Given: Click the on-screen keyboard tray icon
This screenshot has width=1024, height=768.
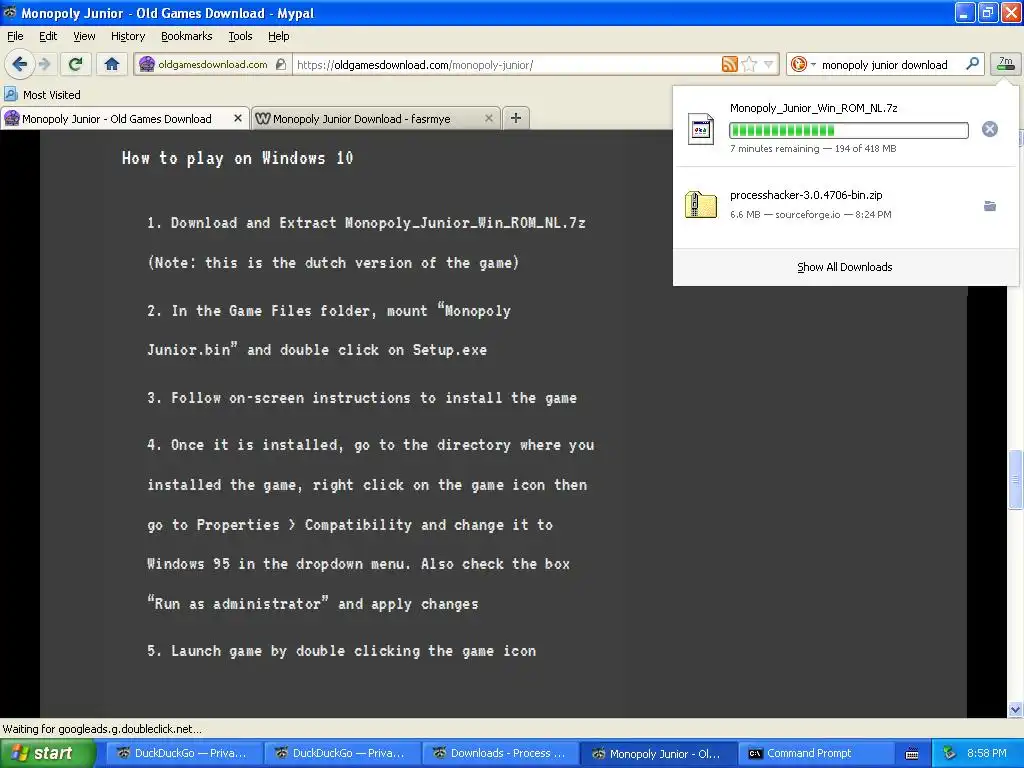Looking at the screenshot, I should [912, 754].
